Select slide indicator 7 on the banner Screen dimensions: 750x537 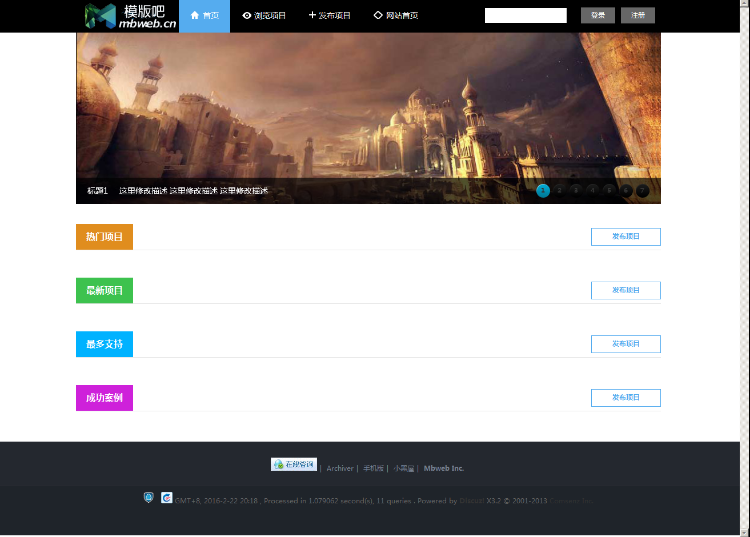642,191
